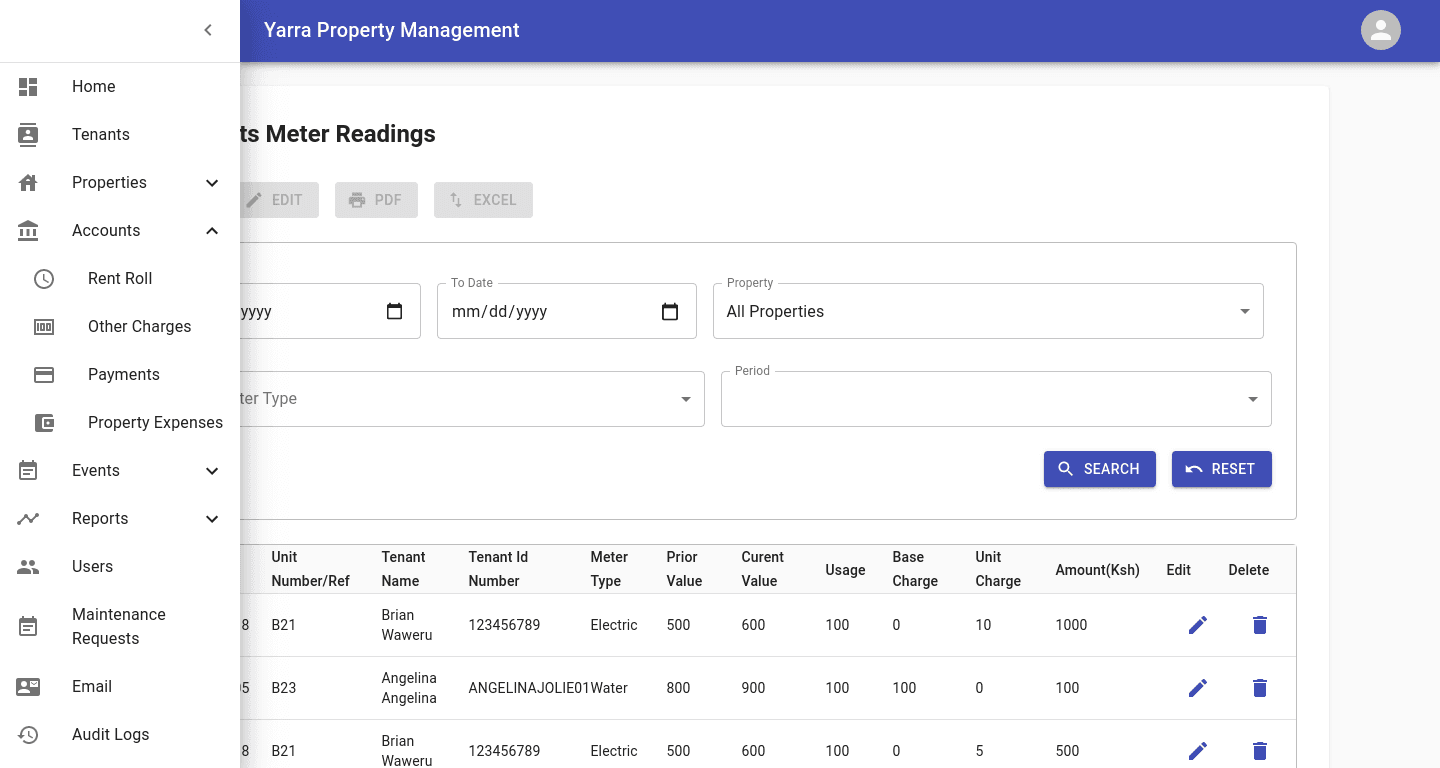The width and height of the screenshot is (1440, 768).
Task: Click the Rent Roll clock icon
Action: click(x=44, y=279)
